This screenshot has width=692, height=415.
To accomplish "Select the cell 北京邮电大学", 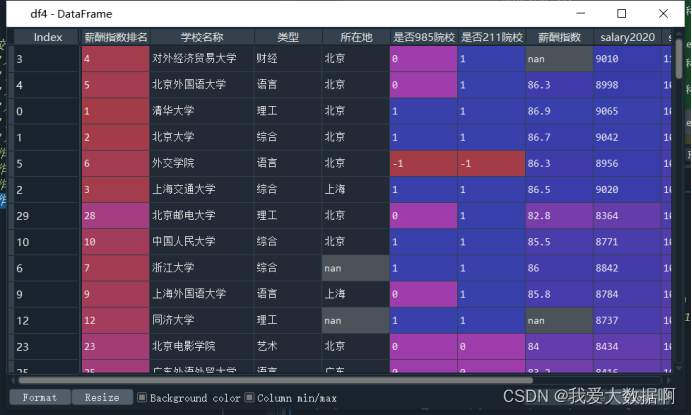I will pyautogui.click(x=202, y=215).
